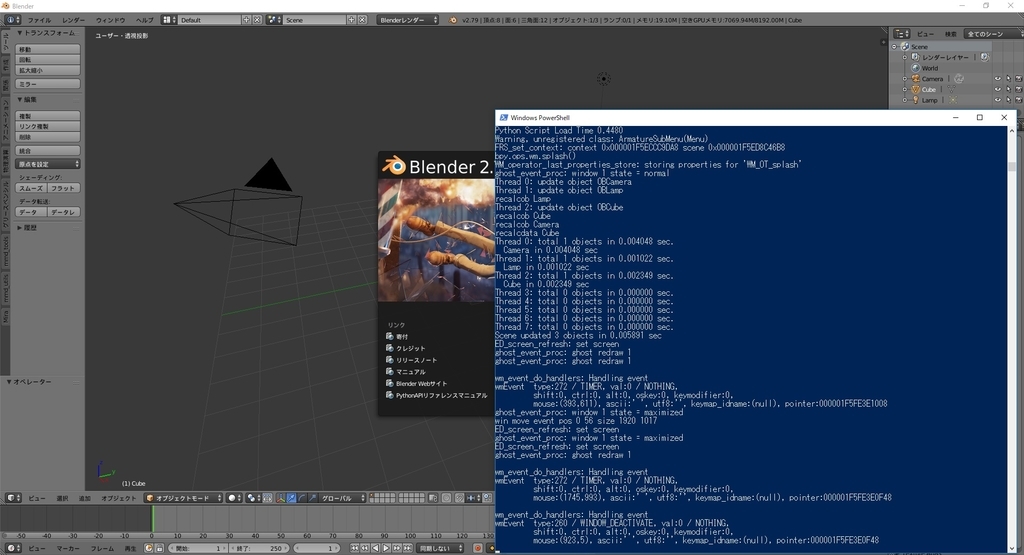
Task: Toggle the 3D manipulator axes icon
Action: [281, 498]
